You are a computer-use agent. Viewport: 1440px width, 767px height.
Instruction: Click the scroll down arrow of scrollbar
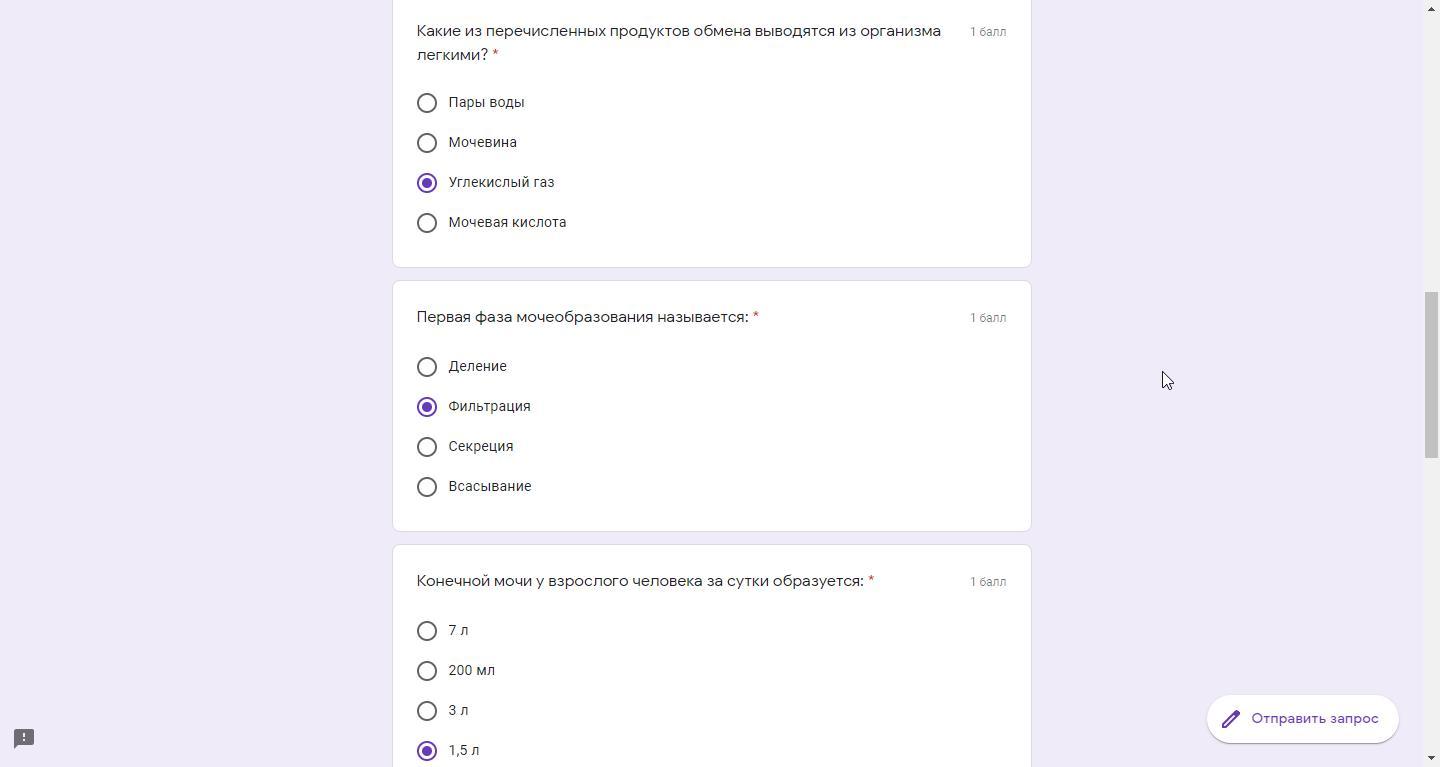pyautogui.click(x=1432, y=759)
